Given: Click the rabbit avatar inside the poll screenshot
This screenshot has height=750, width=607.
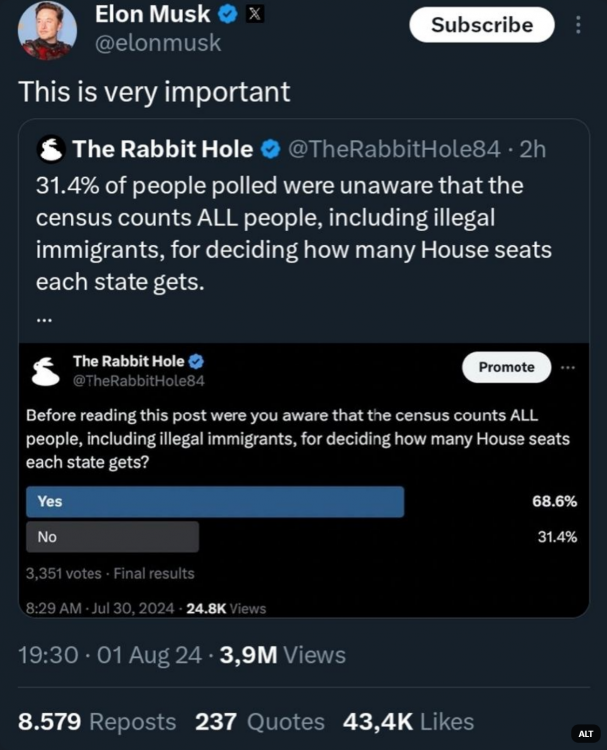Looking at the screenshot, I should [46, 370].
